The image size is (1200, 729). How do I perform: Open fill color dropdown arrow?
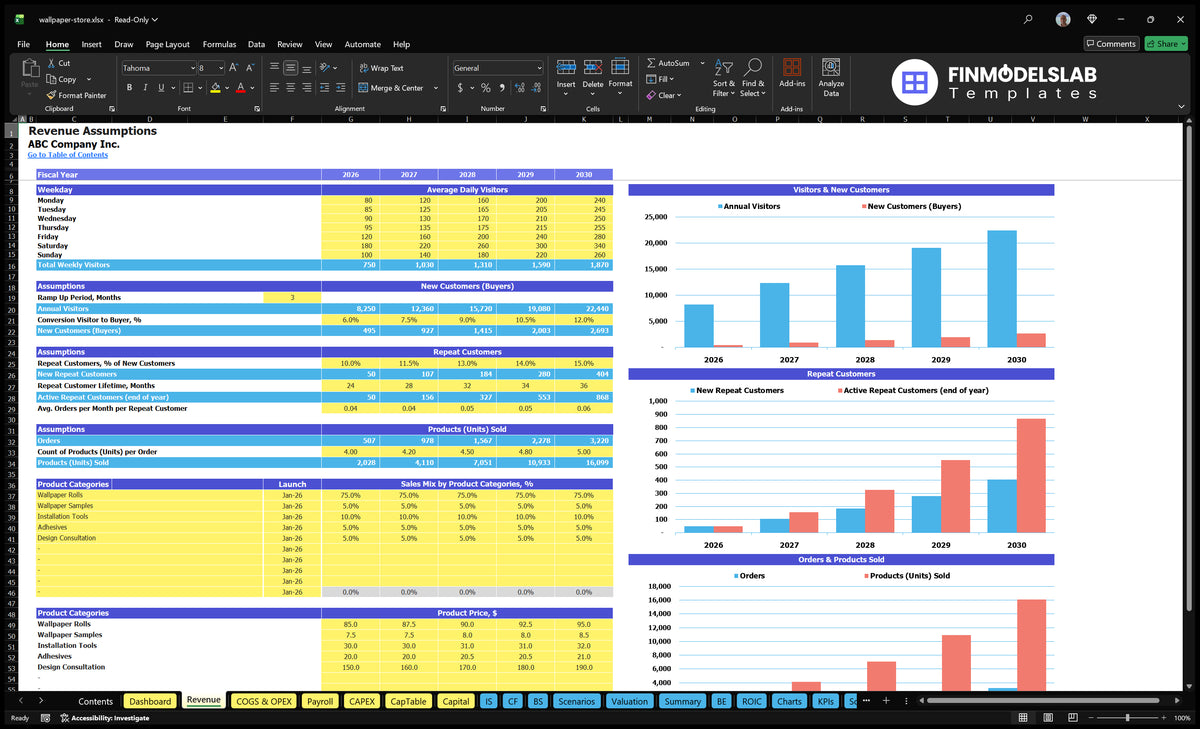click(226, 88)
